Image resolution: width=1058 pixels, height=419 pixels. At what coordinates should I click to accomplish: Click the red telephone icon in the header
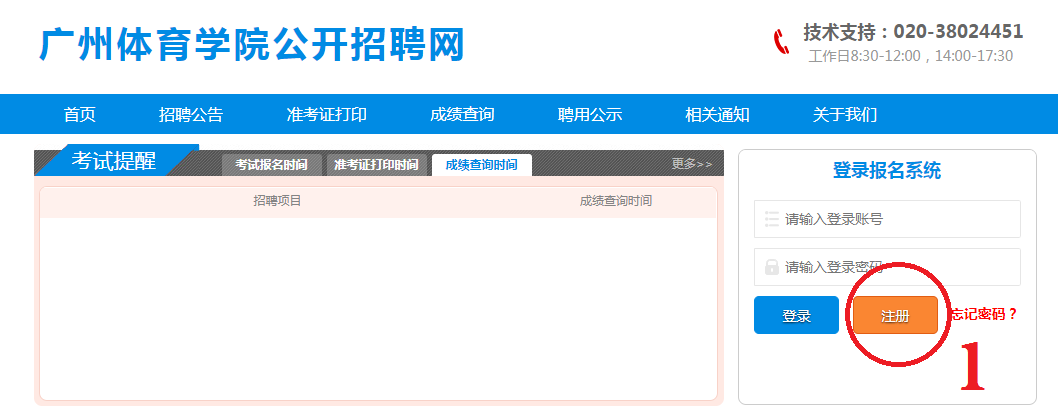[x=782, y=42]
